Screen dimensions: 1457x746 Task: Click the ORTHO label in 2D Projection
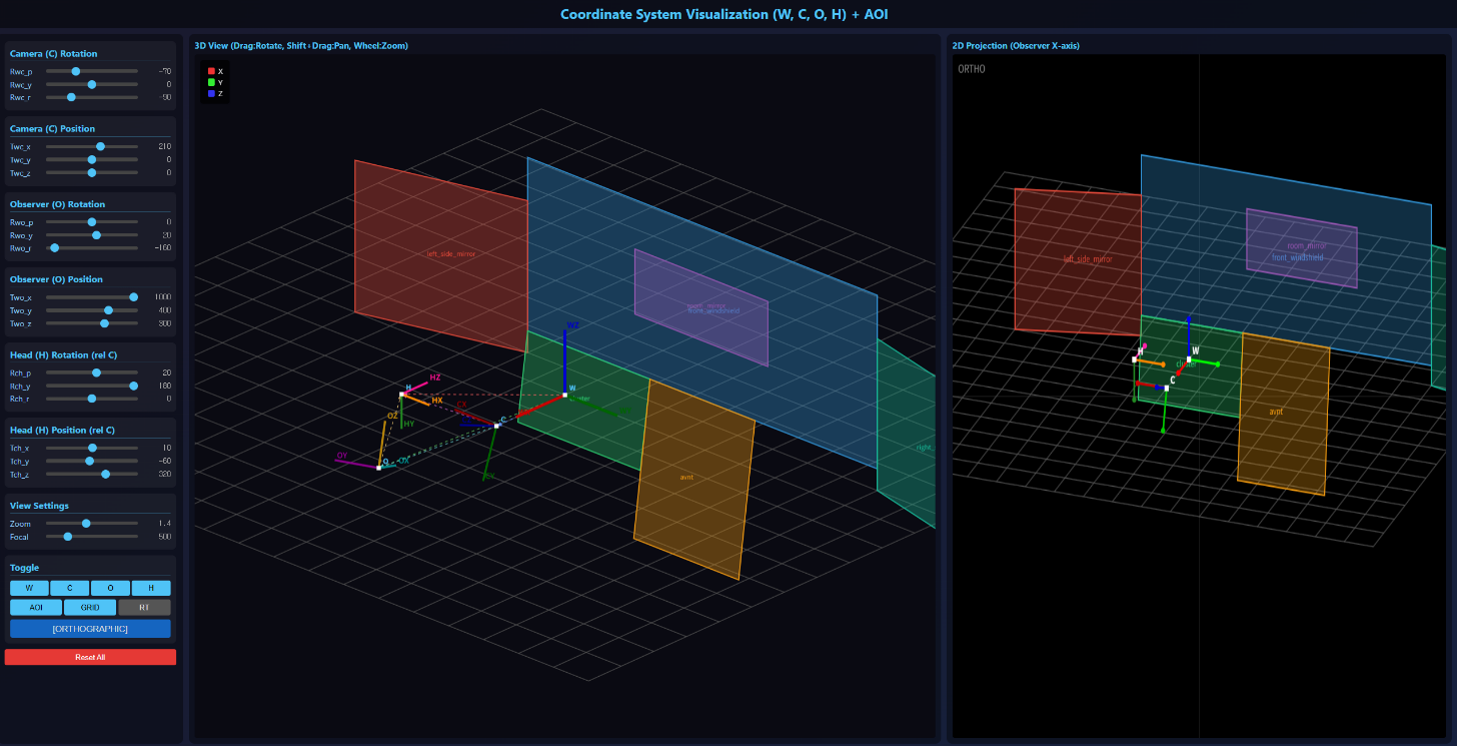(x=971, y=69)
